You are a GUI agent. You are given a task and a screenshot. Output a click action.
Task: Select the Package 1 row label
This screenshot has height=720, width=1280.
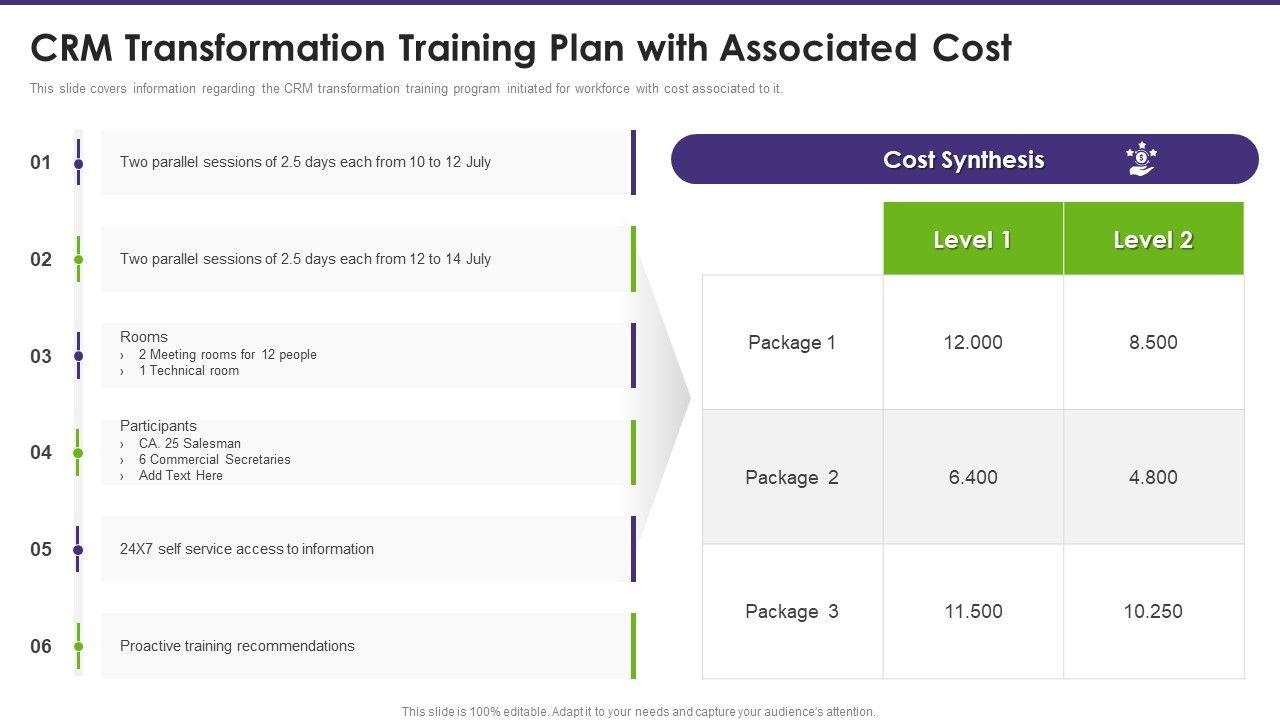click(x=792, y=342)
